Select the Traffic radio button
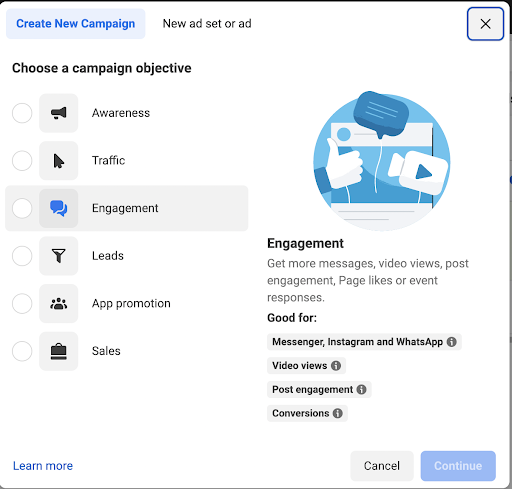Viewport: 512px width, 489px height. point(22,161)
